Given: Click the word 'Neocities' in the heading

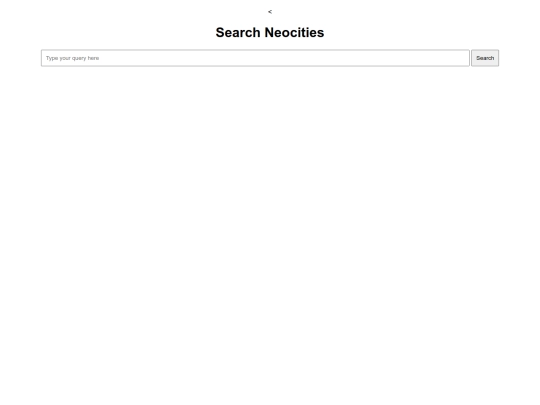Looking at the screenshot, I should [294, 32].
